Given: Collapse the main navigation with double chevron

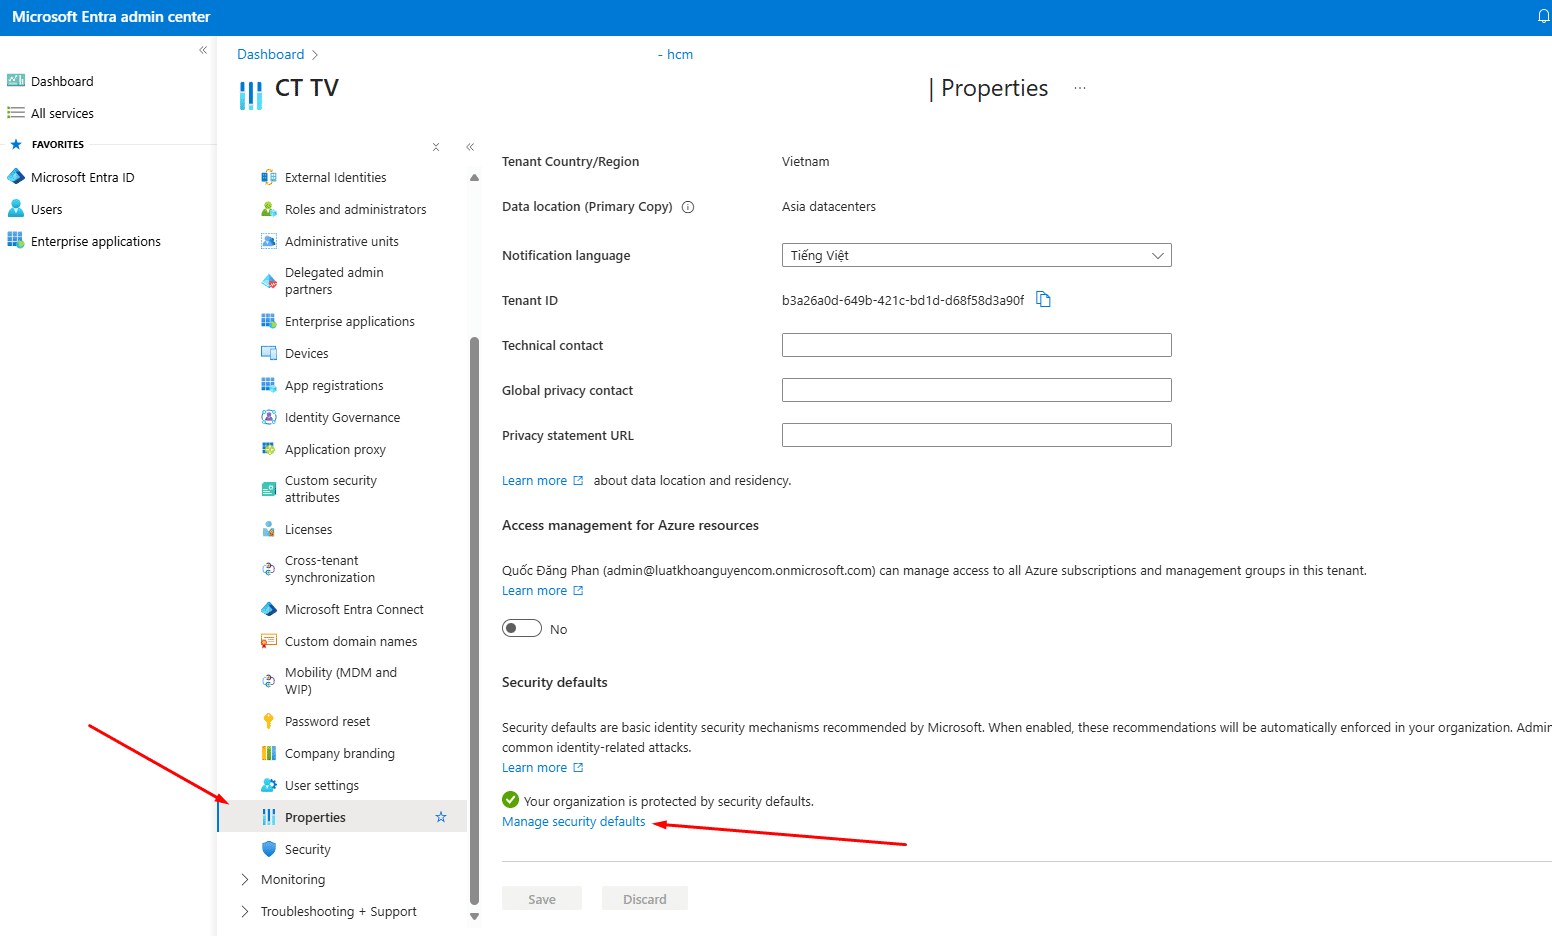Looking at the screenshot, I should (203, 50).
